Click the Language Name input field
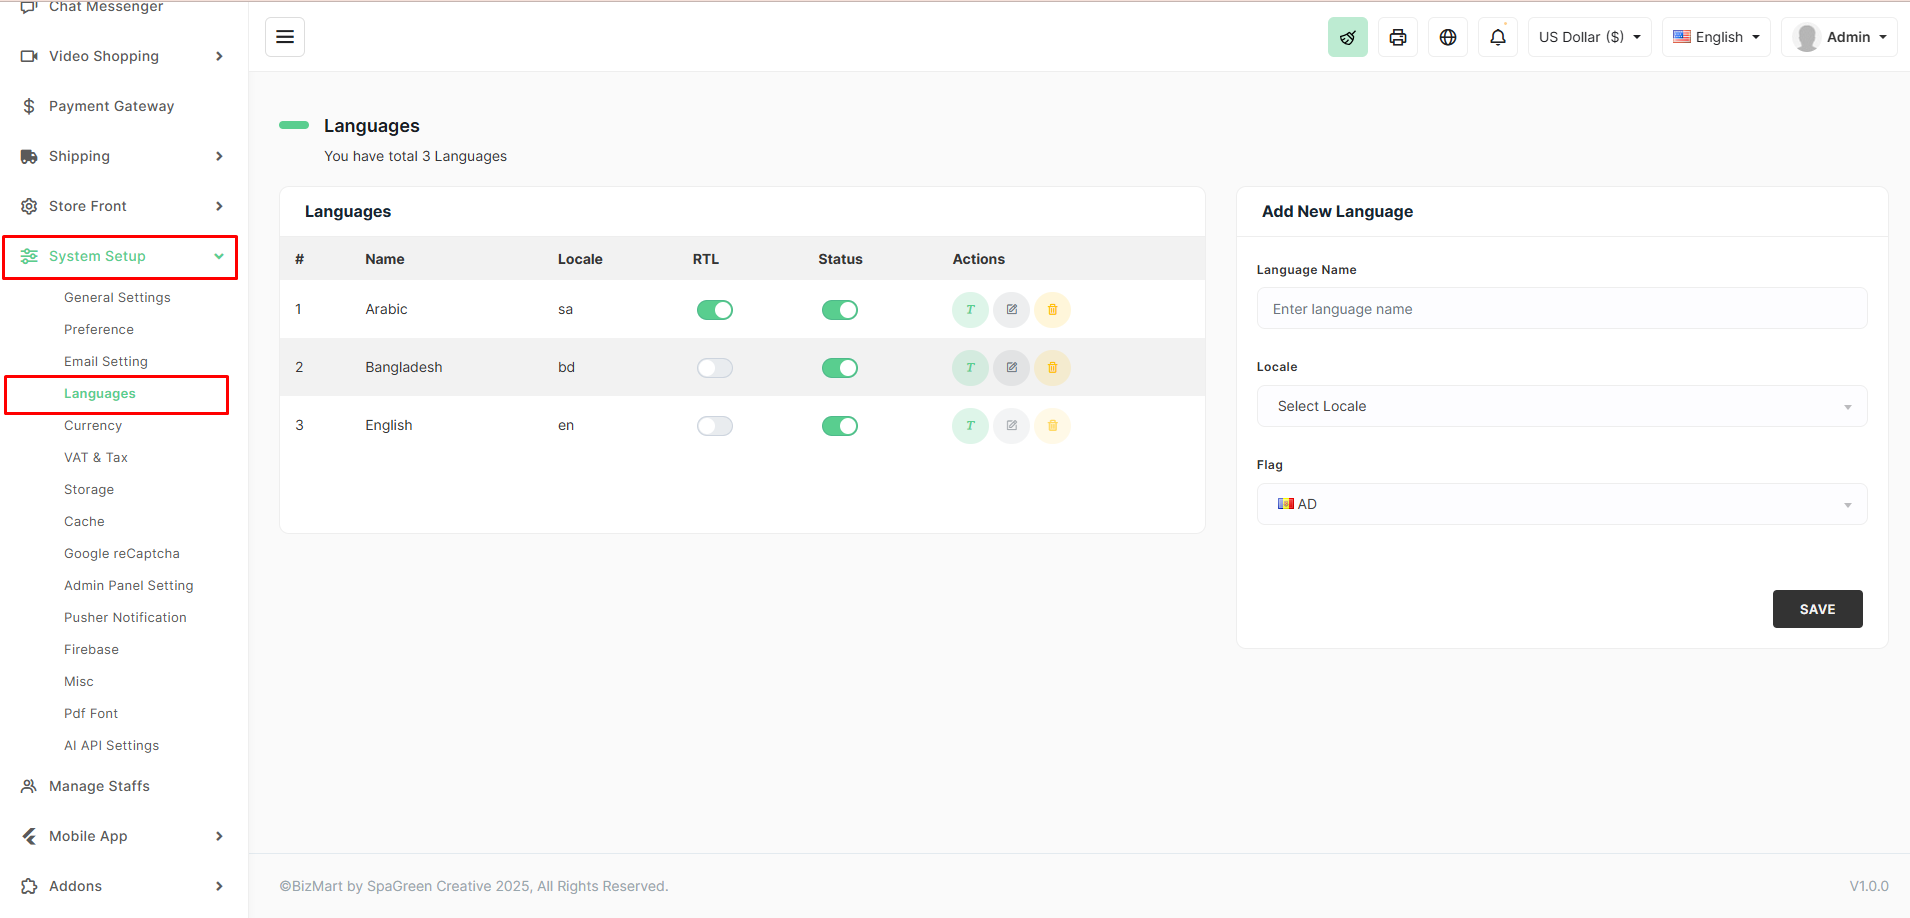 coord(1561,309)
